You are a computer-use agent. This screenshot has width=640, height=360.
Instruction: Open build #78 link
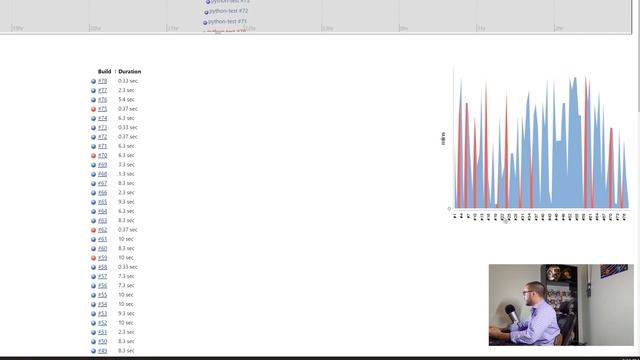click(102, 81)
